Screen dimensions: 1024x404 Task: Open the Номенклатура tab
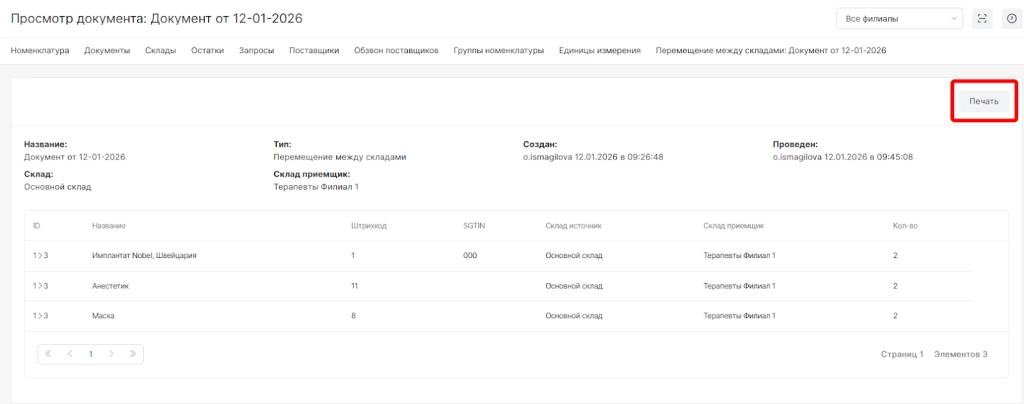(x=40, y=50)
